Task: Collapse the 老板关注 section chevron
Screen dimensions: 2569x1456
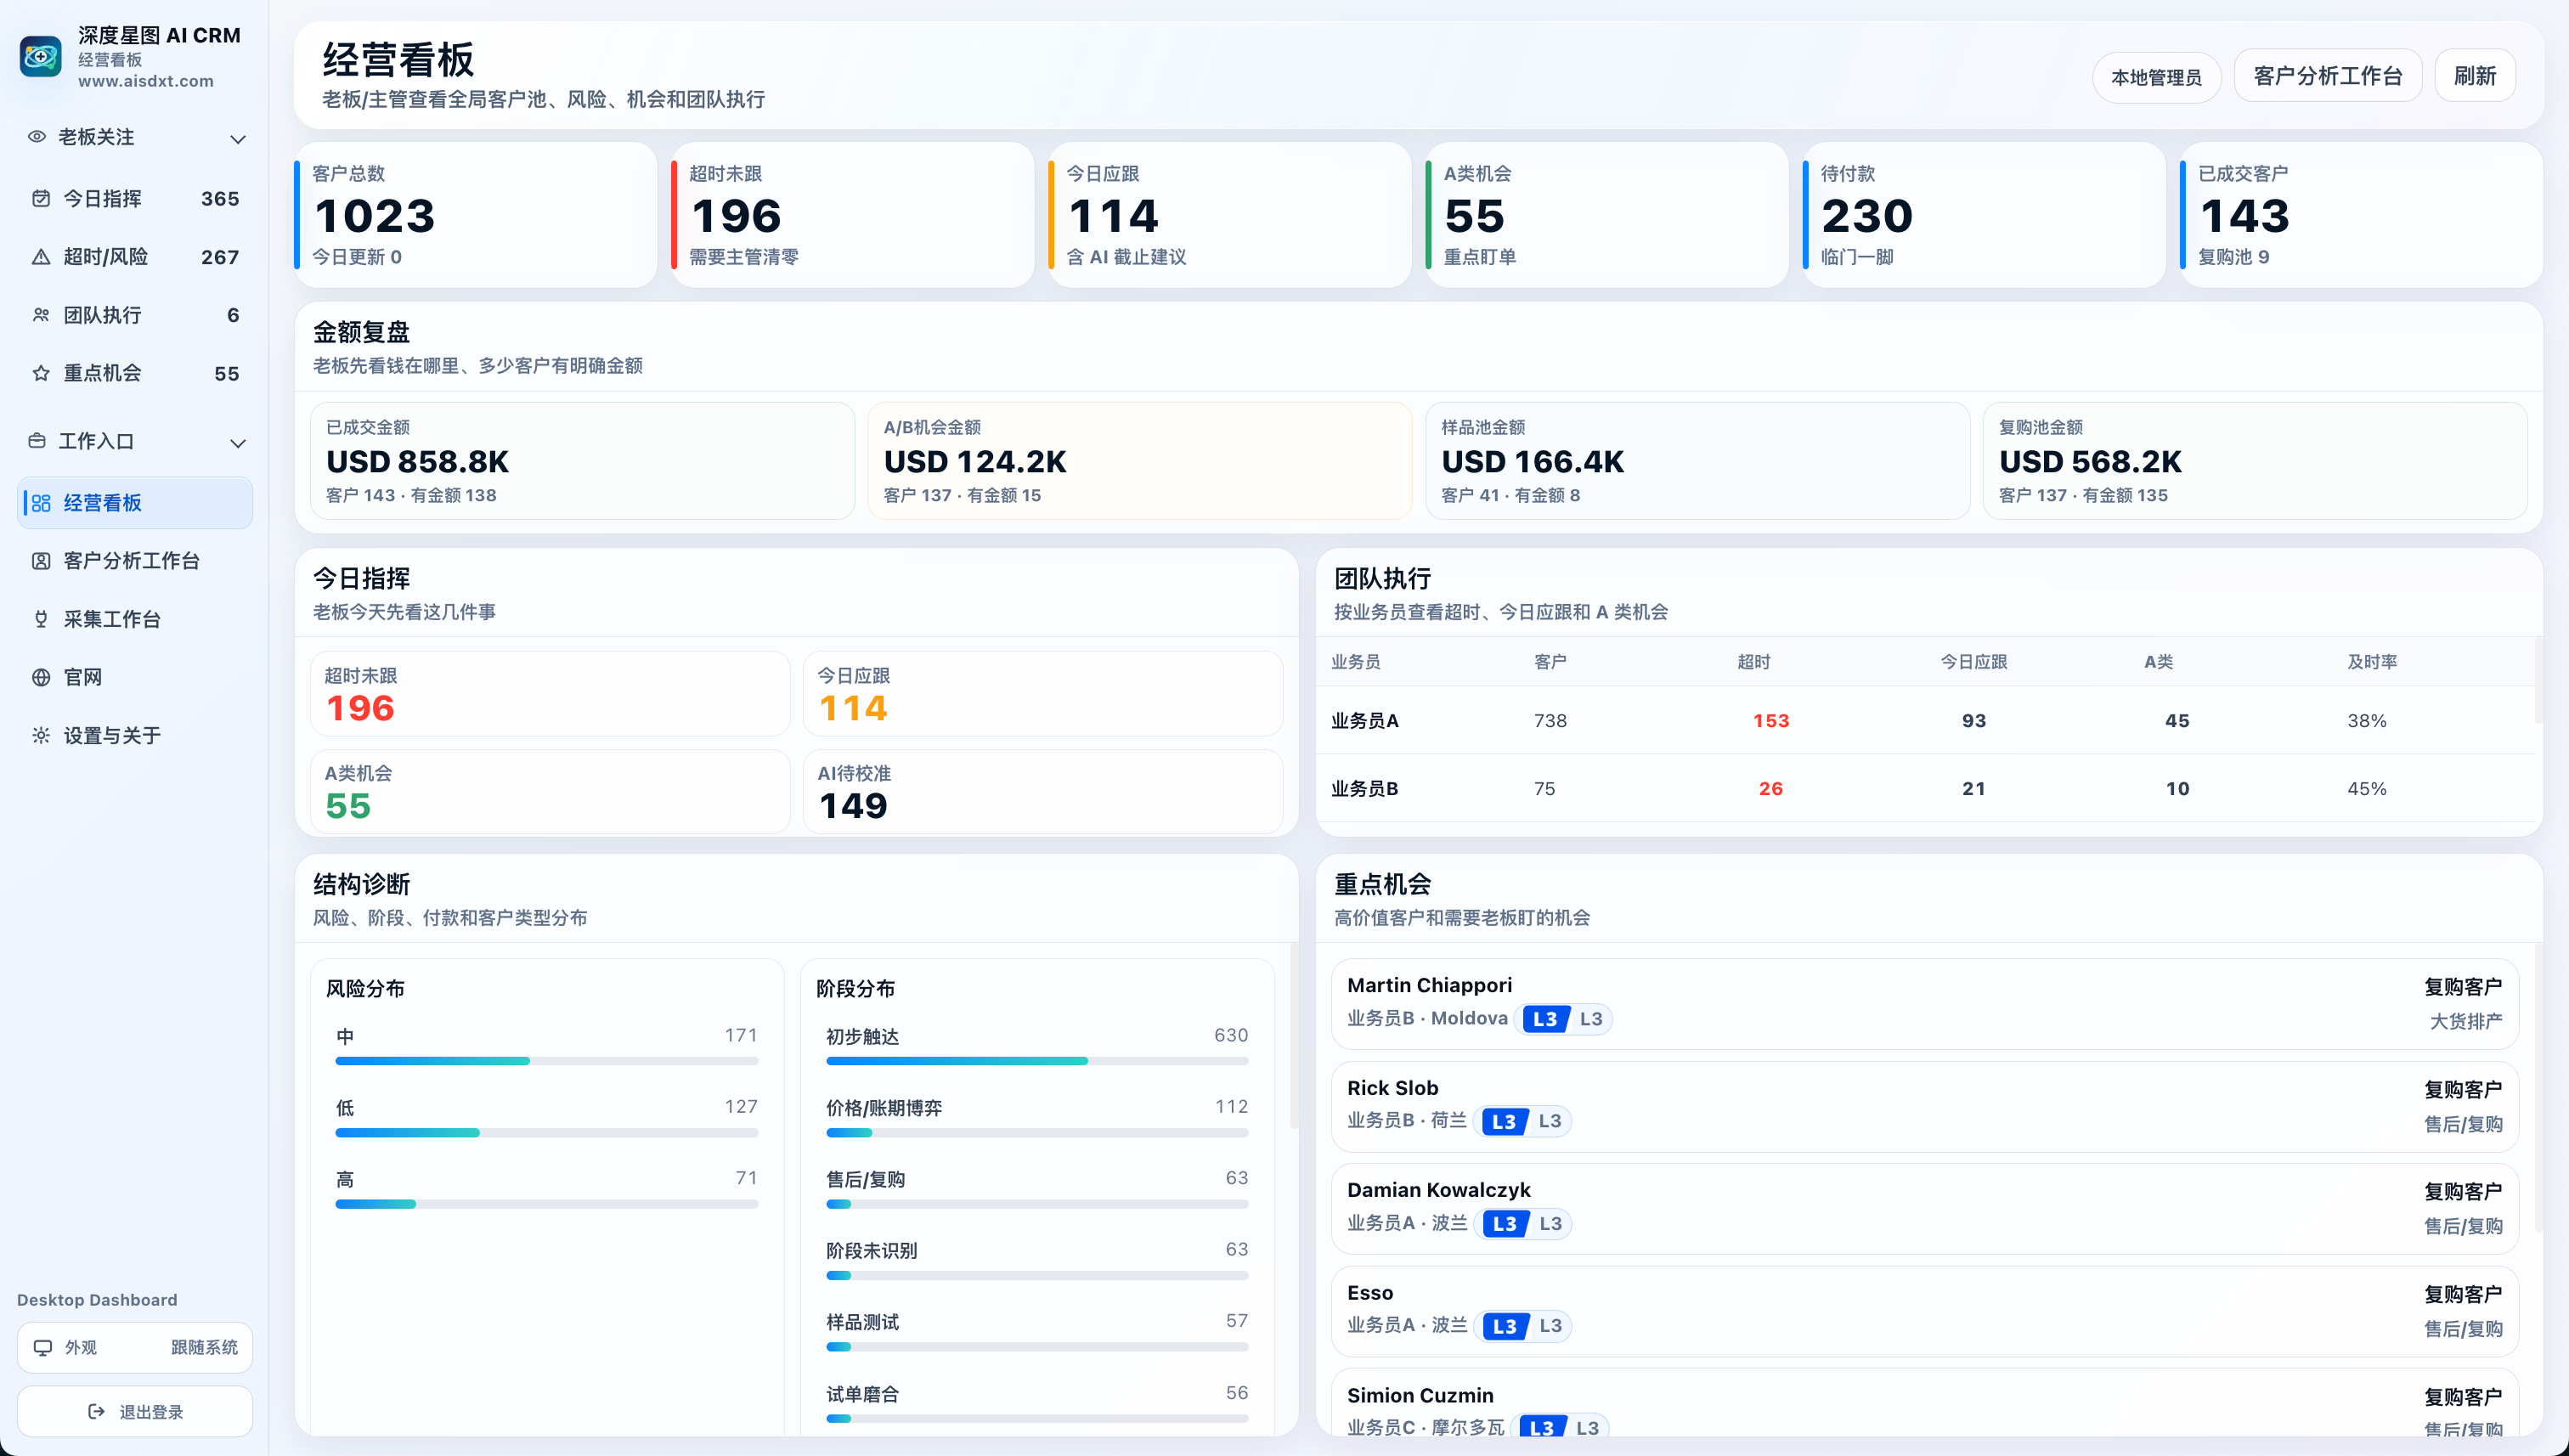Action: [x=238, y=138]
